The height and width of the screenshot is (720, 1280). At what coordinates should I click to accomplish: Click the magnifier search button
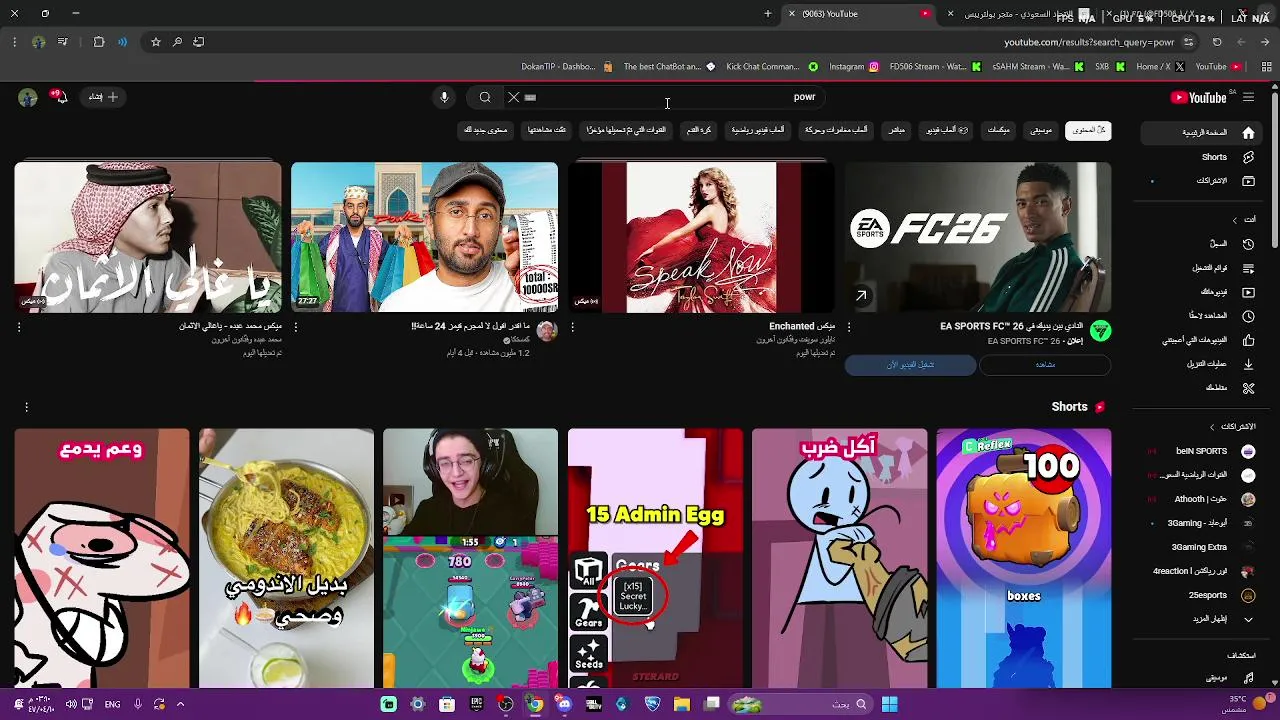pos(485,97)
